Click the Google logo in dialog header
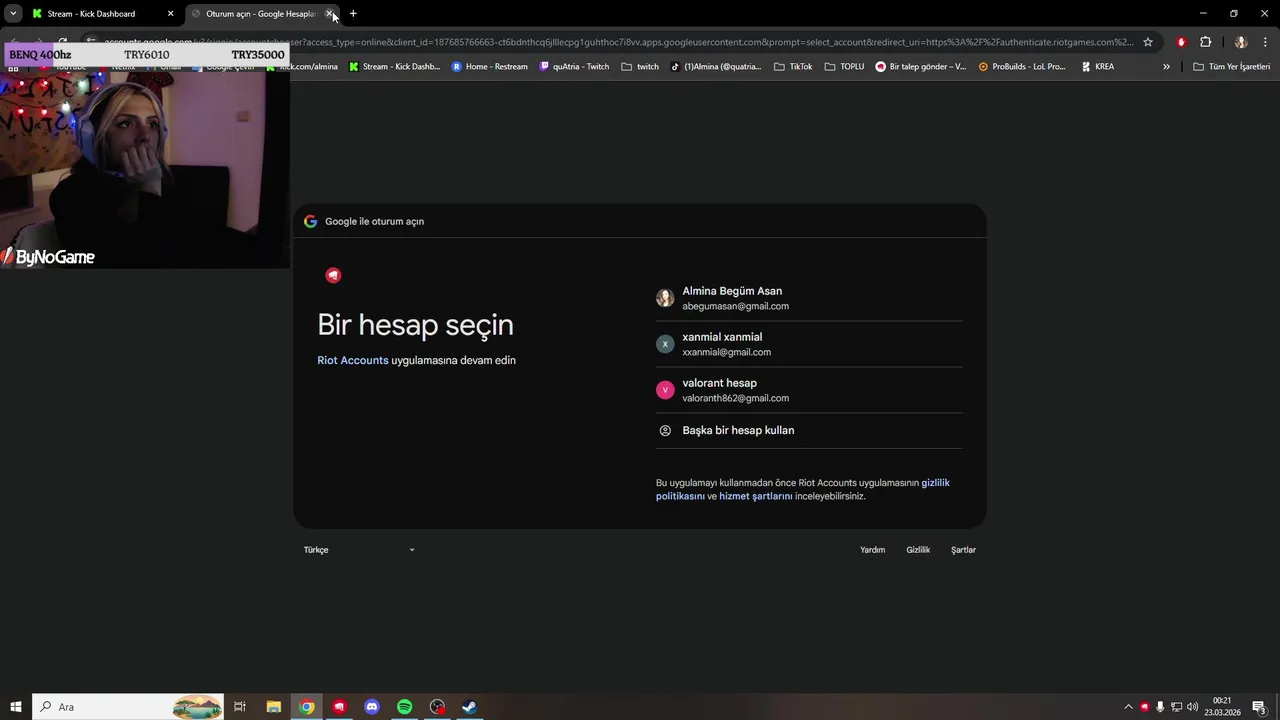Image resolution: width=1280 pixels, height=720 pixels. tap(310, 221)
